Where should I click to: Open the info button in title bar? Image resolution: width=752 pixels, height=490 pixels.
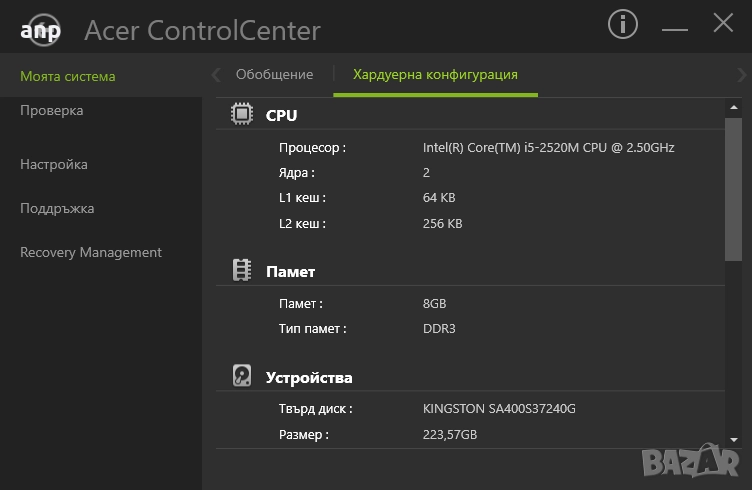[x=623, y=25]
